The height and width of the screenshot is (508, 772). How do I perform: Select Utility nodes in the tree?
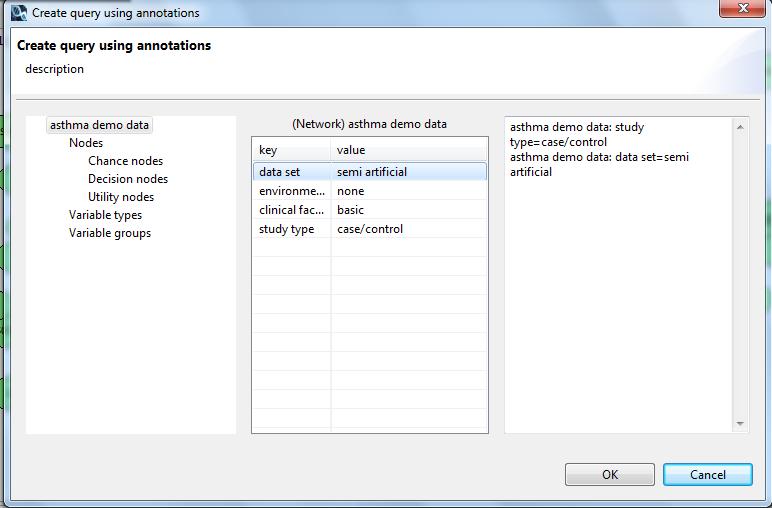(x=121, y=197)
